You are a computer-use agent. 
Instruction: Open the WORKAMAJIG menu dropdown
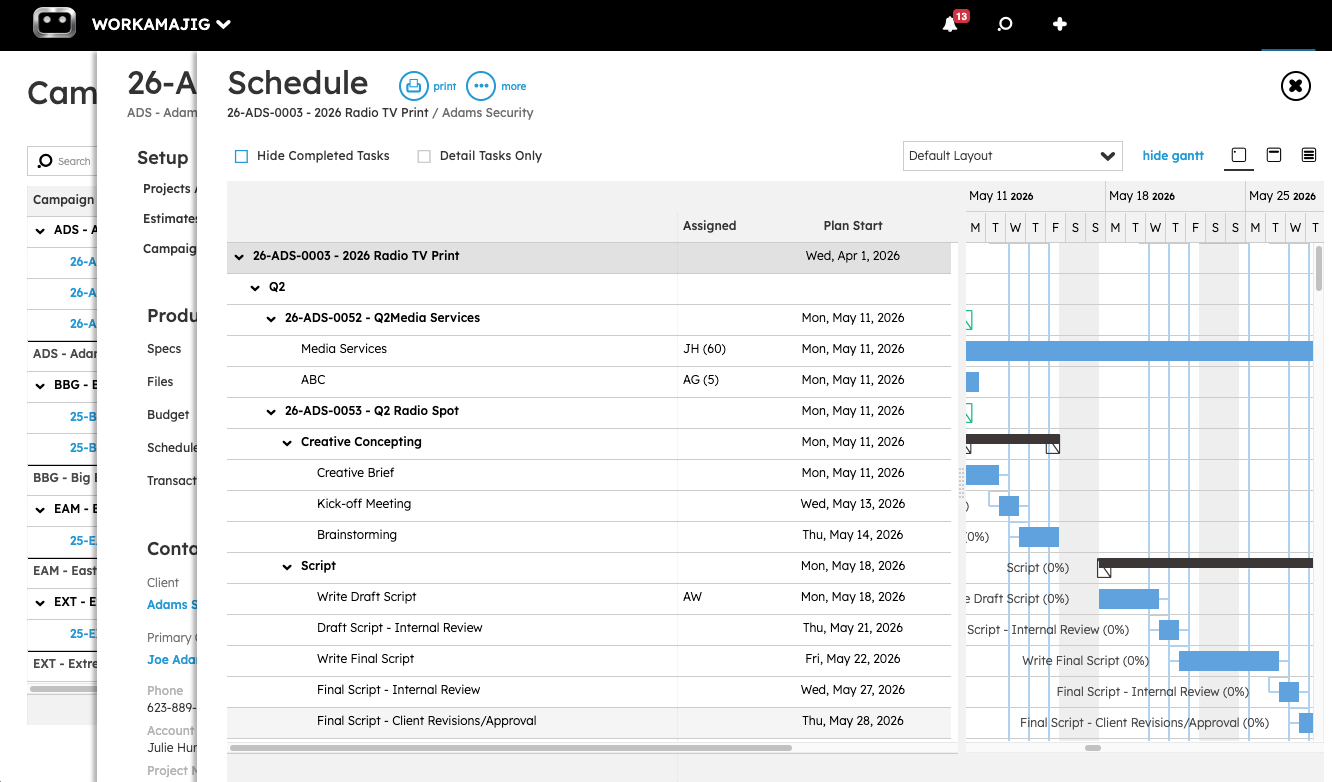pyautogui.click(x=161, y=24)
